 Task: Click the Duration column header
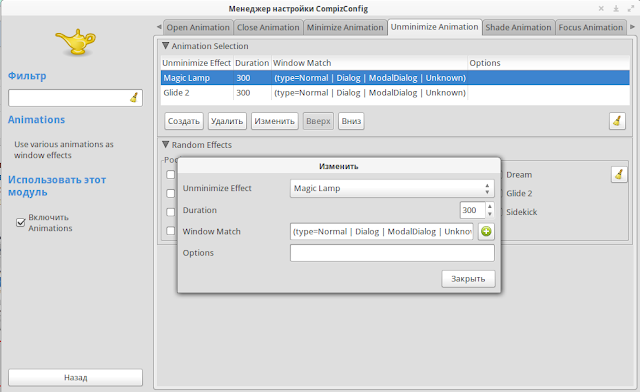(x=252, y=63)
